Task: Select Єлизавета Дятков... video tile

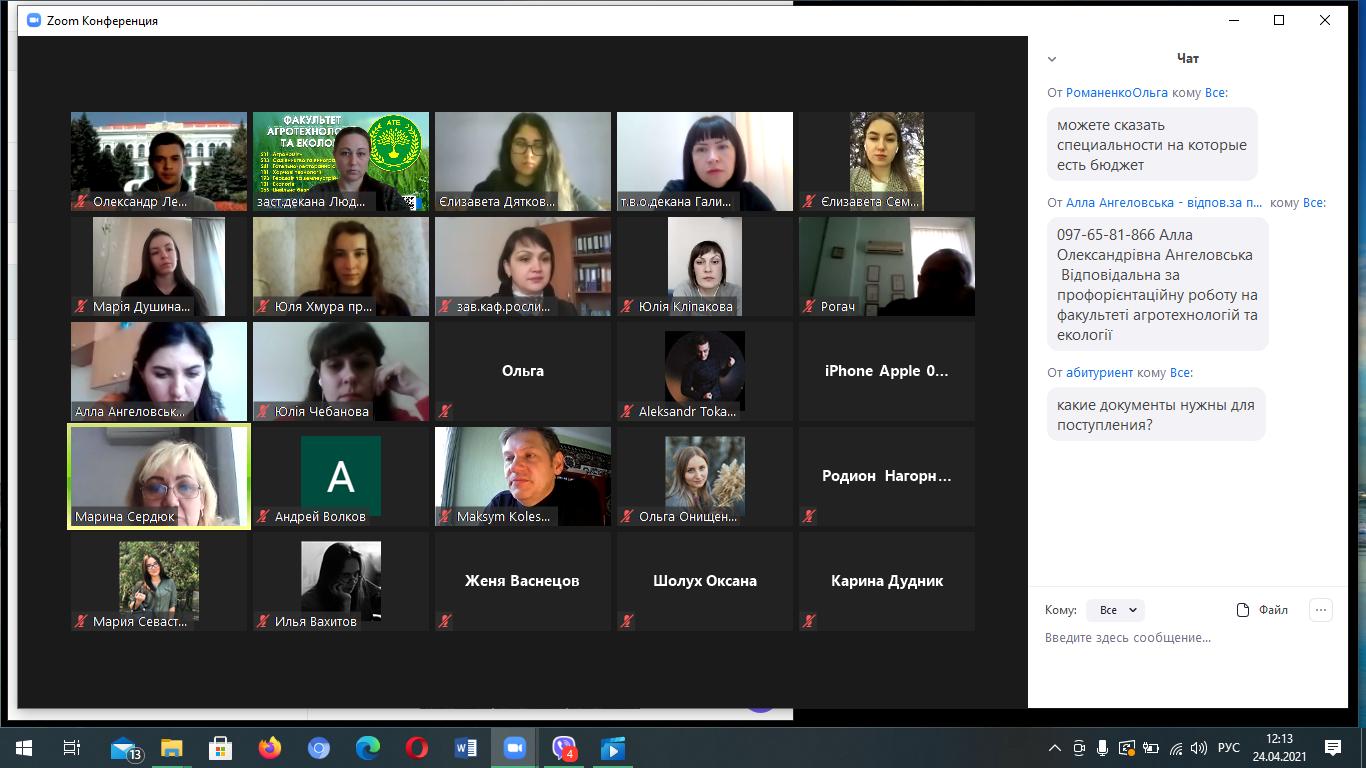Action: pos(523,161)
